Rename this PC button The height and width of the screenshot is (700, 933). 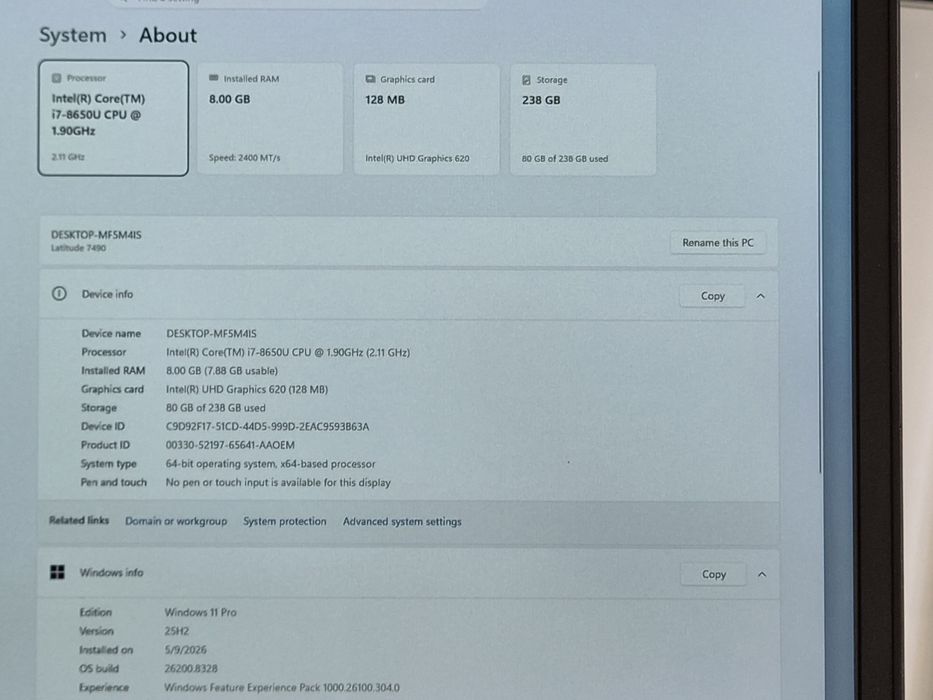click(x=718, y=243)
